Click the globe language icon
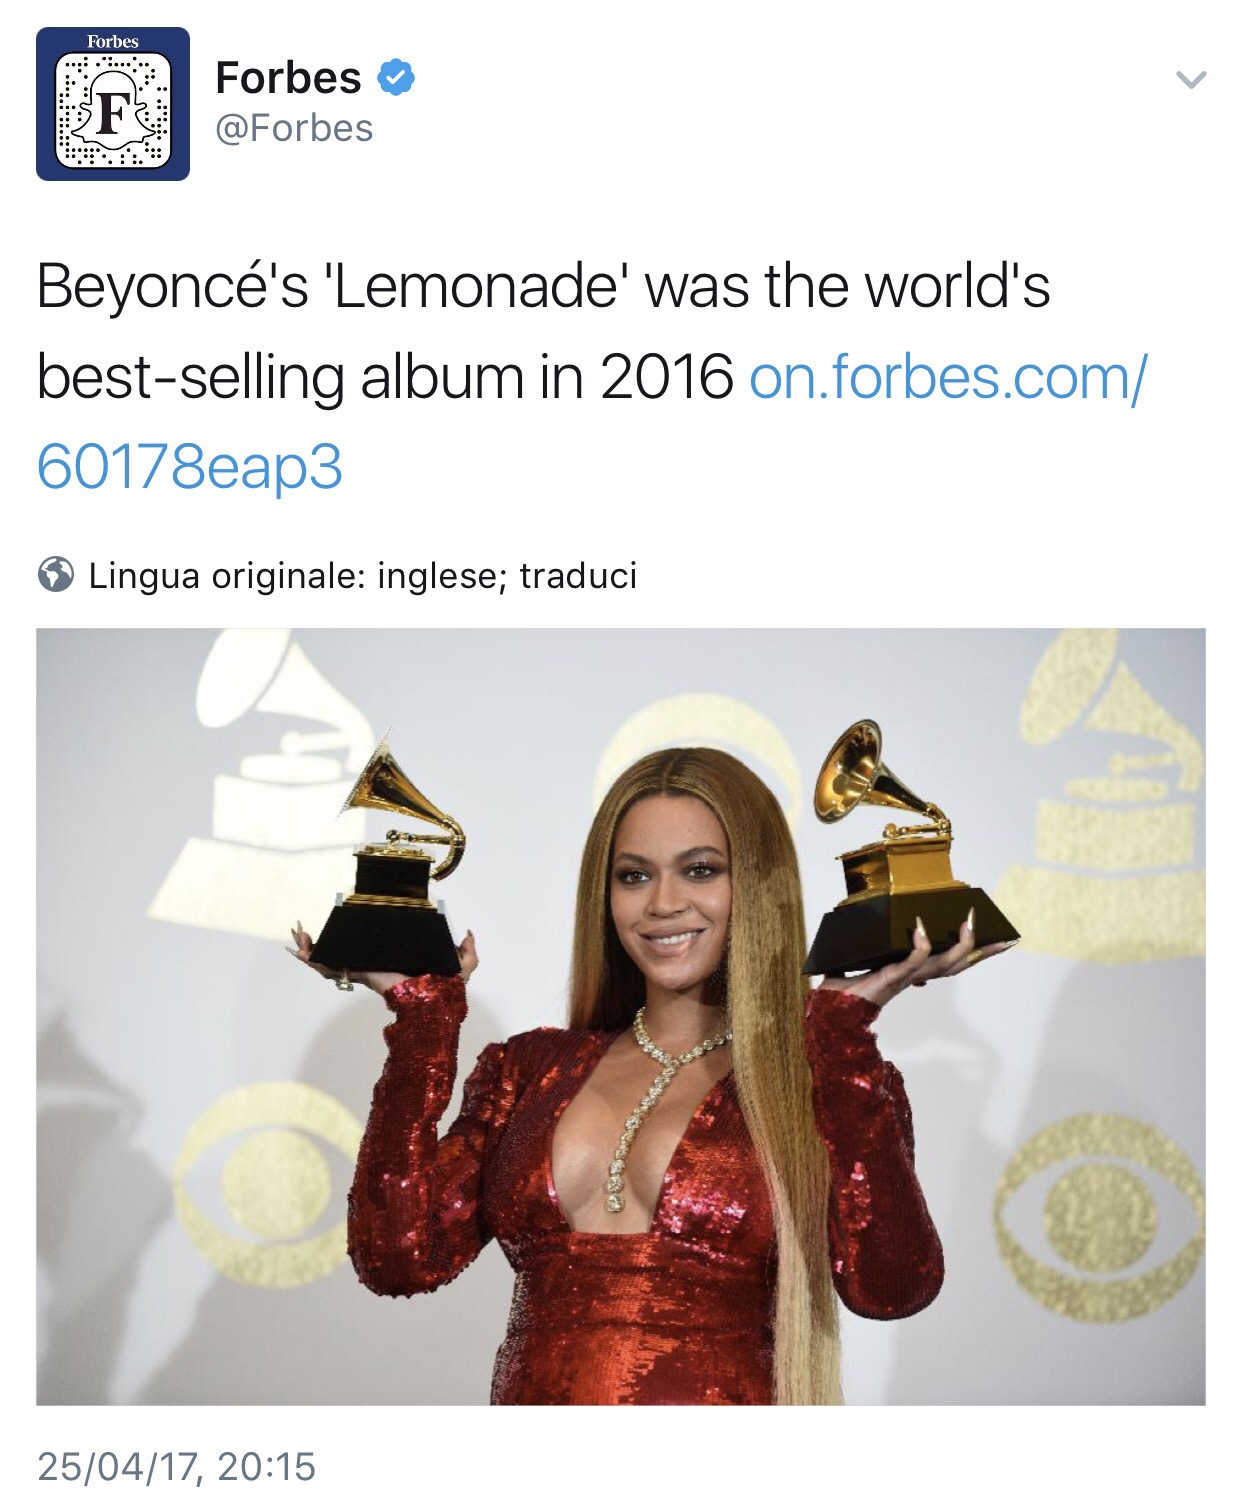1242x1501 pixels. coord(56,575)
